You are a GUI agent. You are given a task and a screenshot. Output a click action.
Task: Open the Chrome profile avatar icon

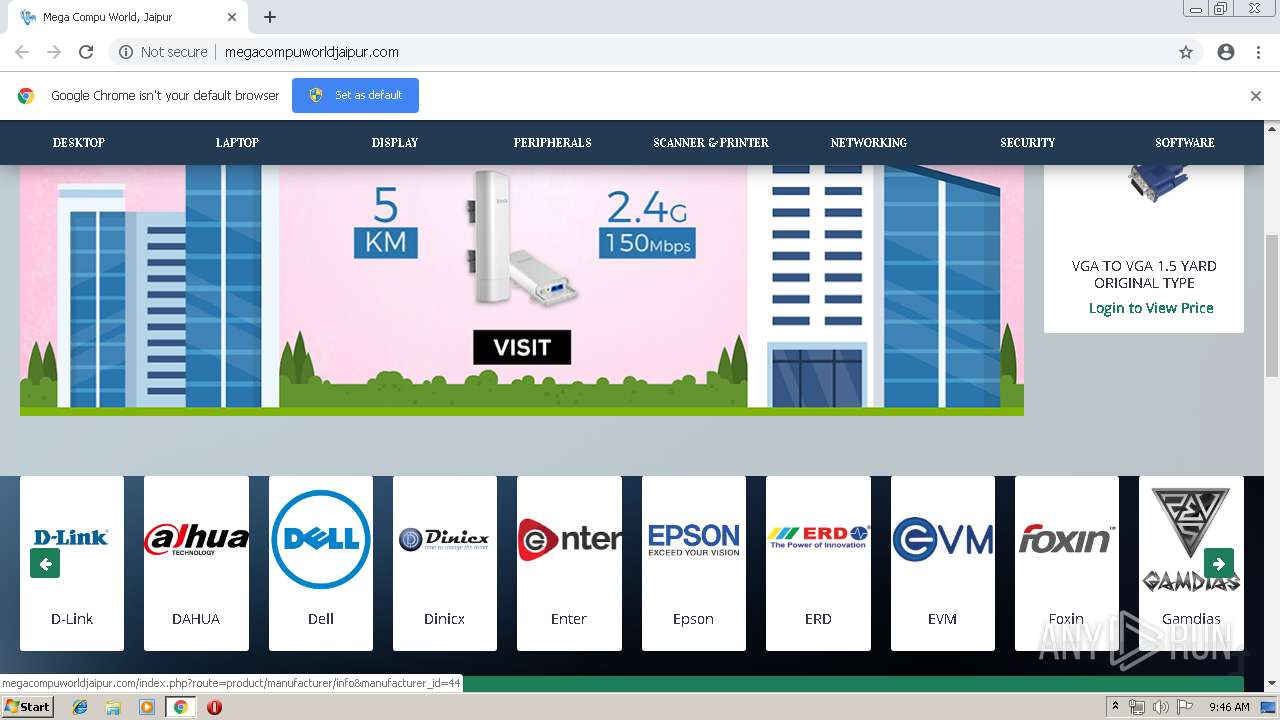(x=1226, y=52)
